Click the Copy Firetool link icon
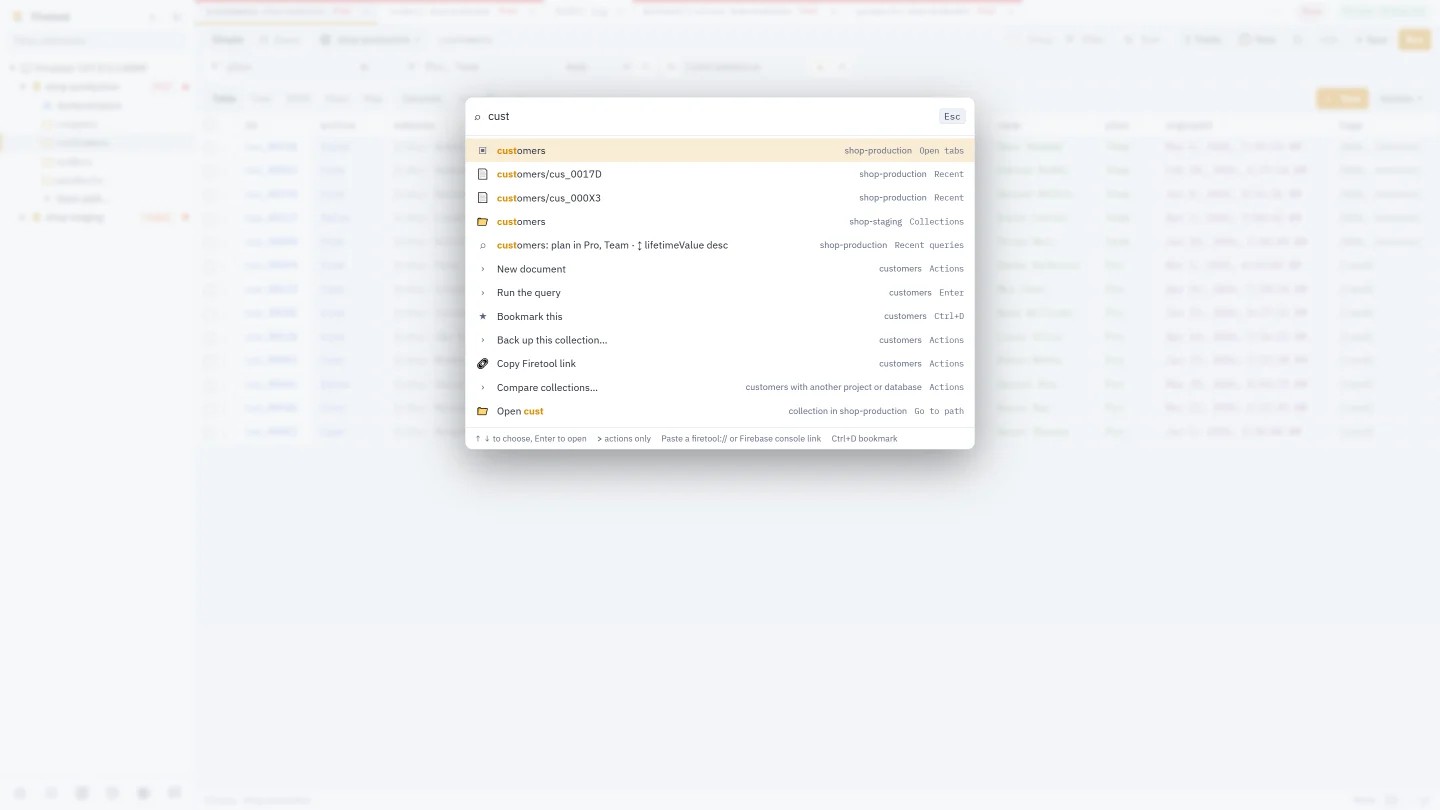 pos(483,364)
